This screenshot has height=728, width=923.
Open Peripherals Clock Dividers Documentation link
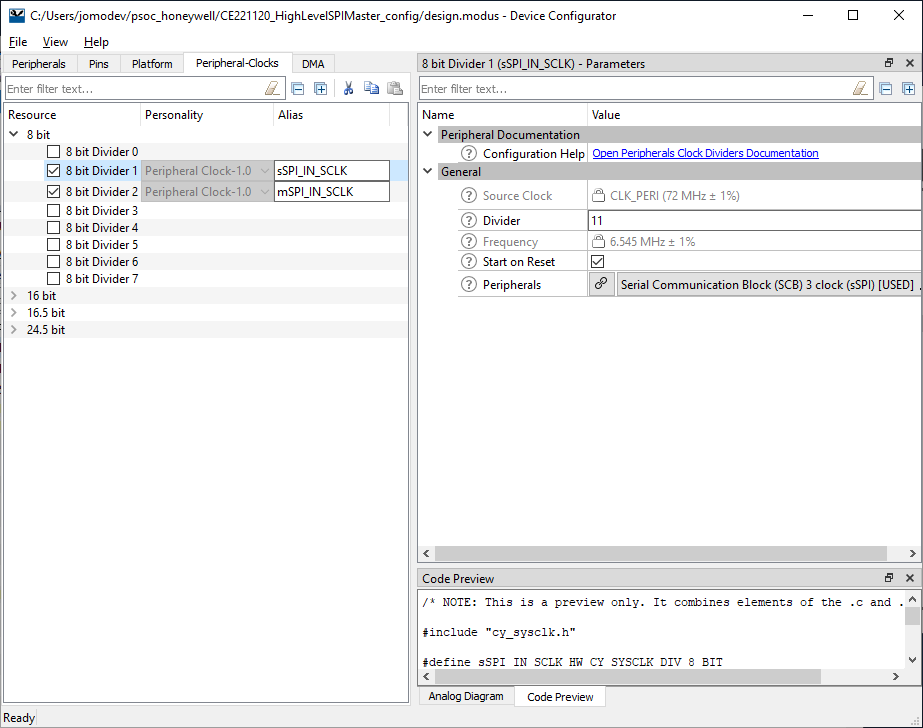705,153
